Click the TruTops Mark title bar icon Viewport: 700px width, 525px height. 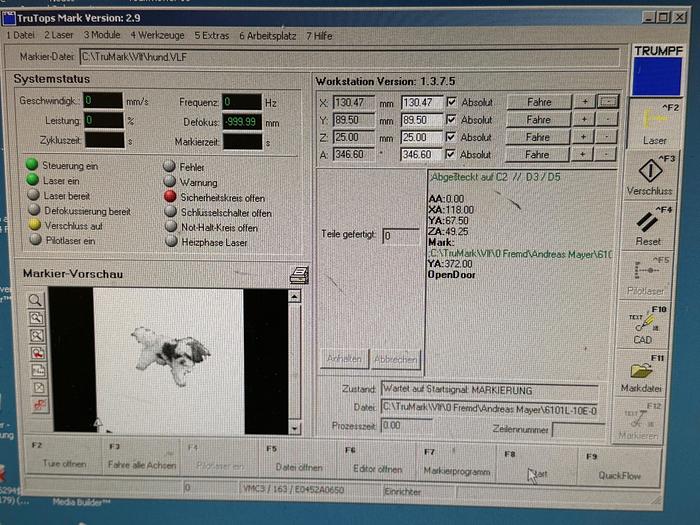tap(8, 18)
